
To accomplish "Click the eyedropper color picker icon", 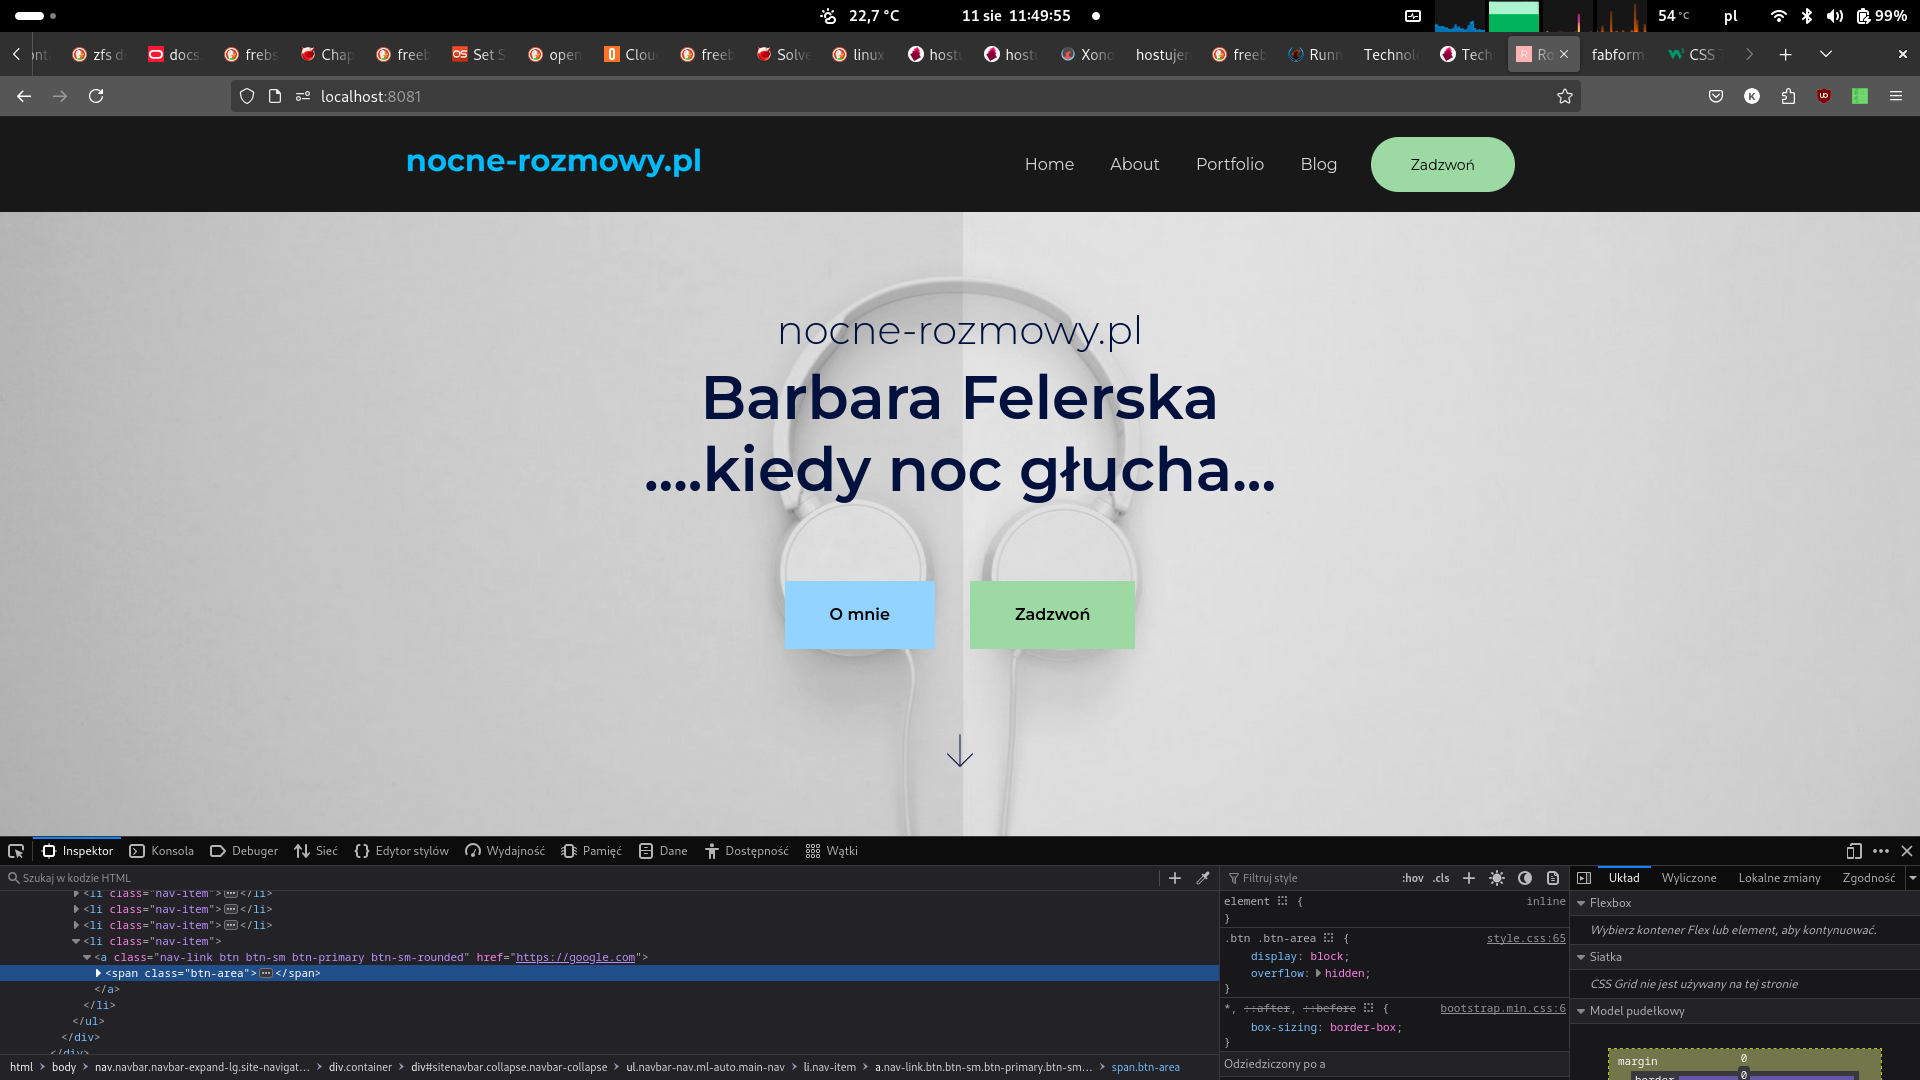I will [x=1203, y=878].
